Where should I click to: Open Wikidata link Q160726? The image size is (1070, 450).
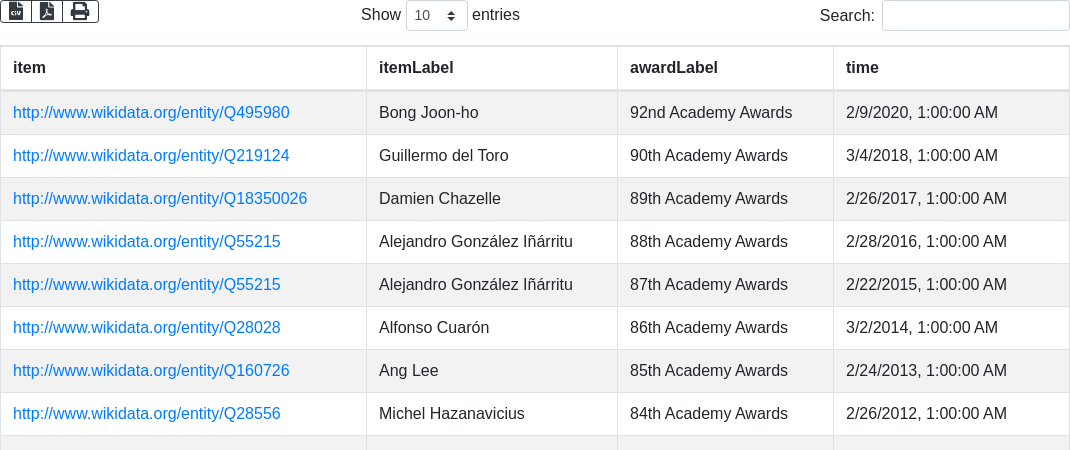coord(151,371)
